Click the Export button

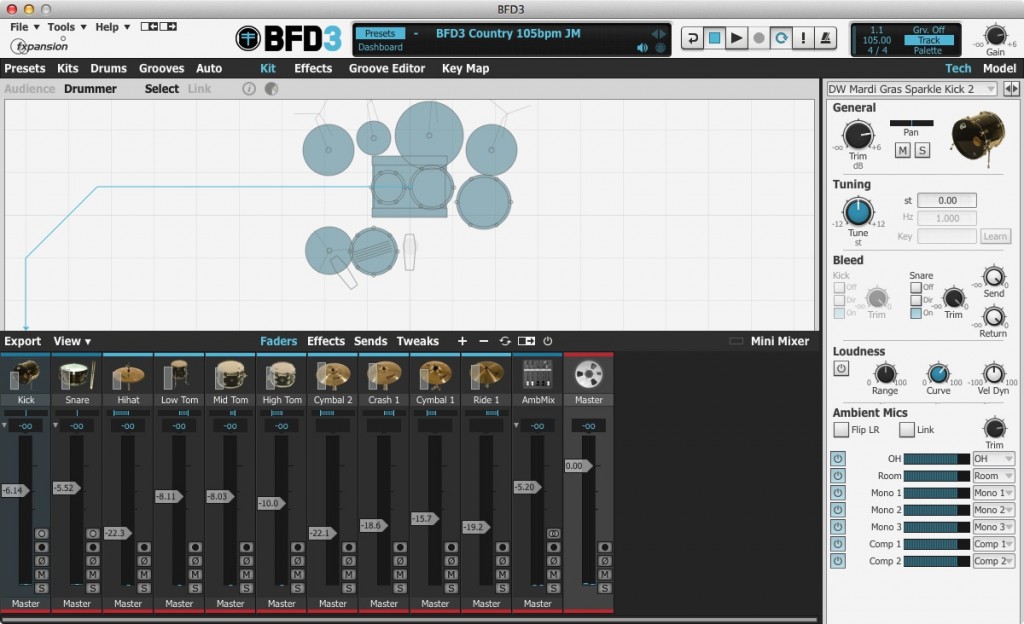22,341
